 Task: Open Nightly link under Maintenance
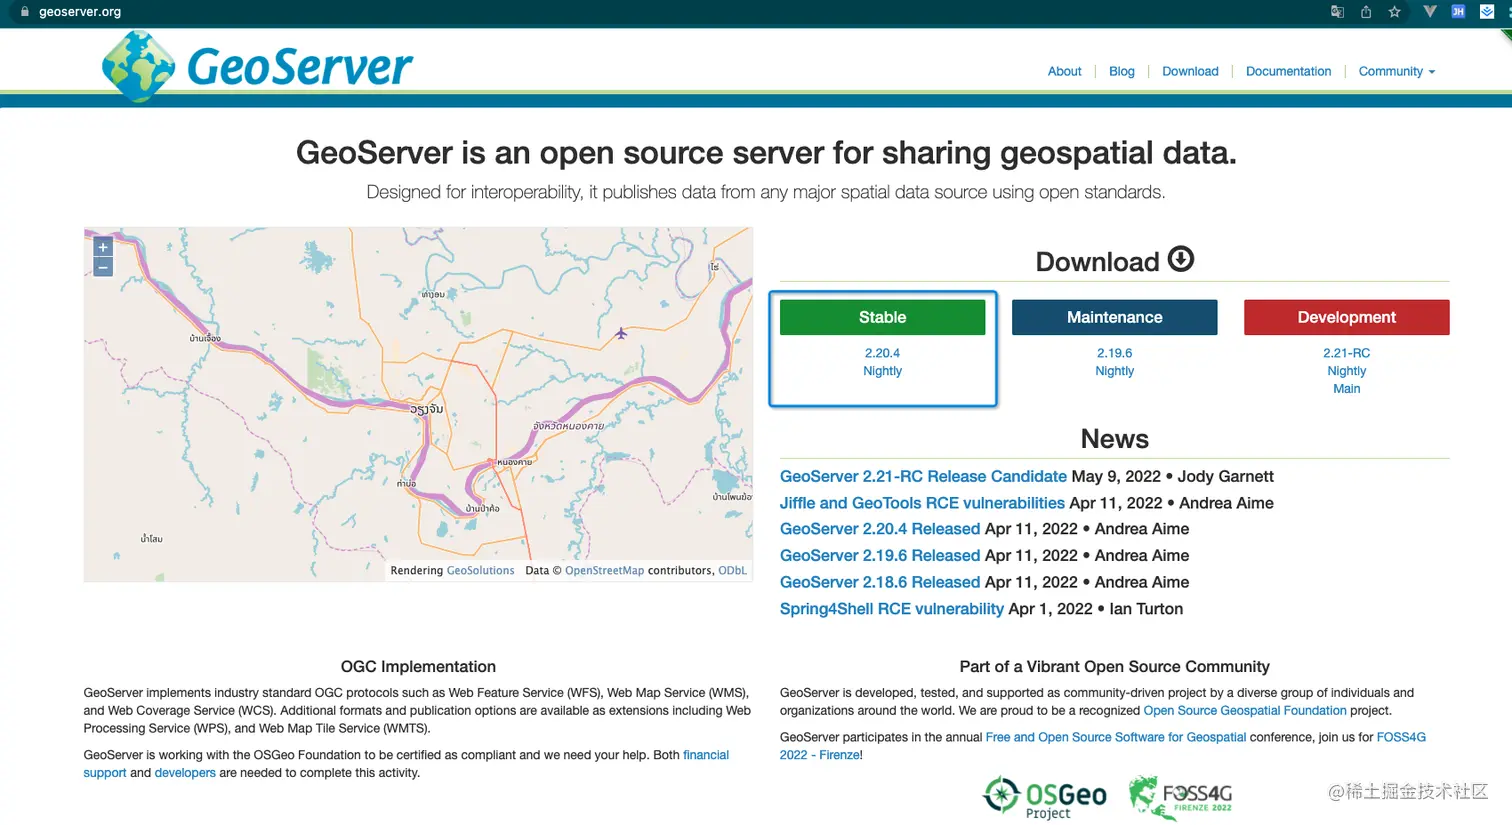click(1114, 371)
